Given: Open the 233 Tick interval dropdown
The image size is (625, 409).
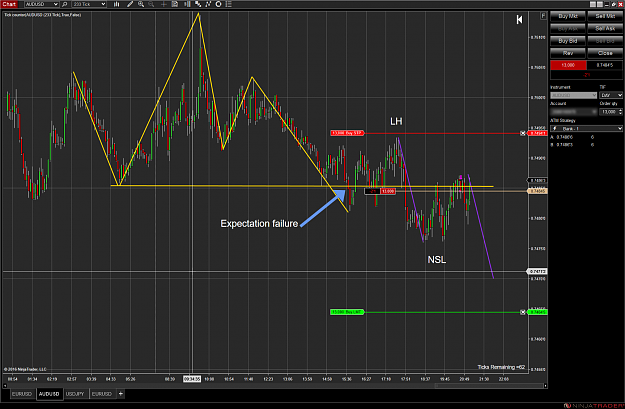Looking at the screenshot, I should (89, 4).
